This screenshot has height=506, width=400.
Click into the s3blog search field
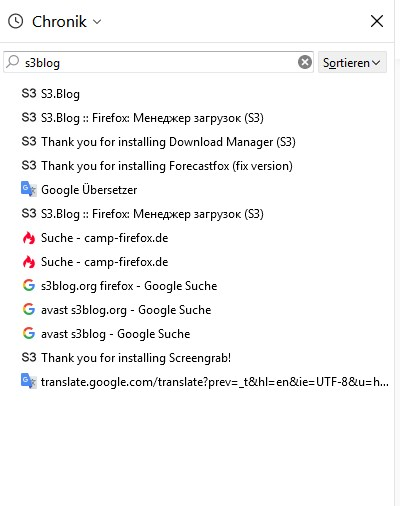coord(158,62)
